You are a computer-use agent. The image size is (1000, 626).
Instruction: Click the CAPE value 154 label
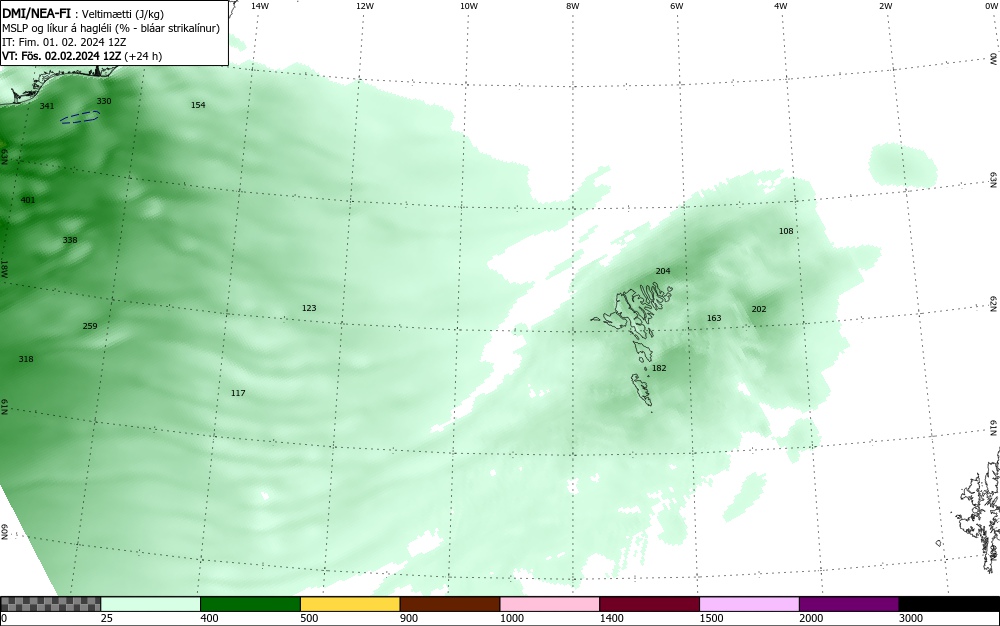(x=198, y=105)
